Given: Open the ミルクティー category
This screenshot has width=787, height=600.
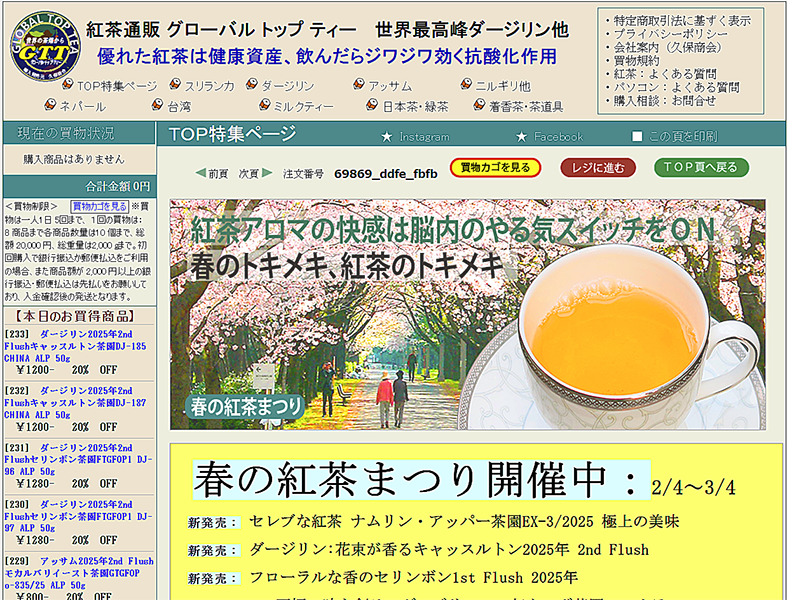Looking at the screenshot, I should pos(303,106).
